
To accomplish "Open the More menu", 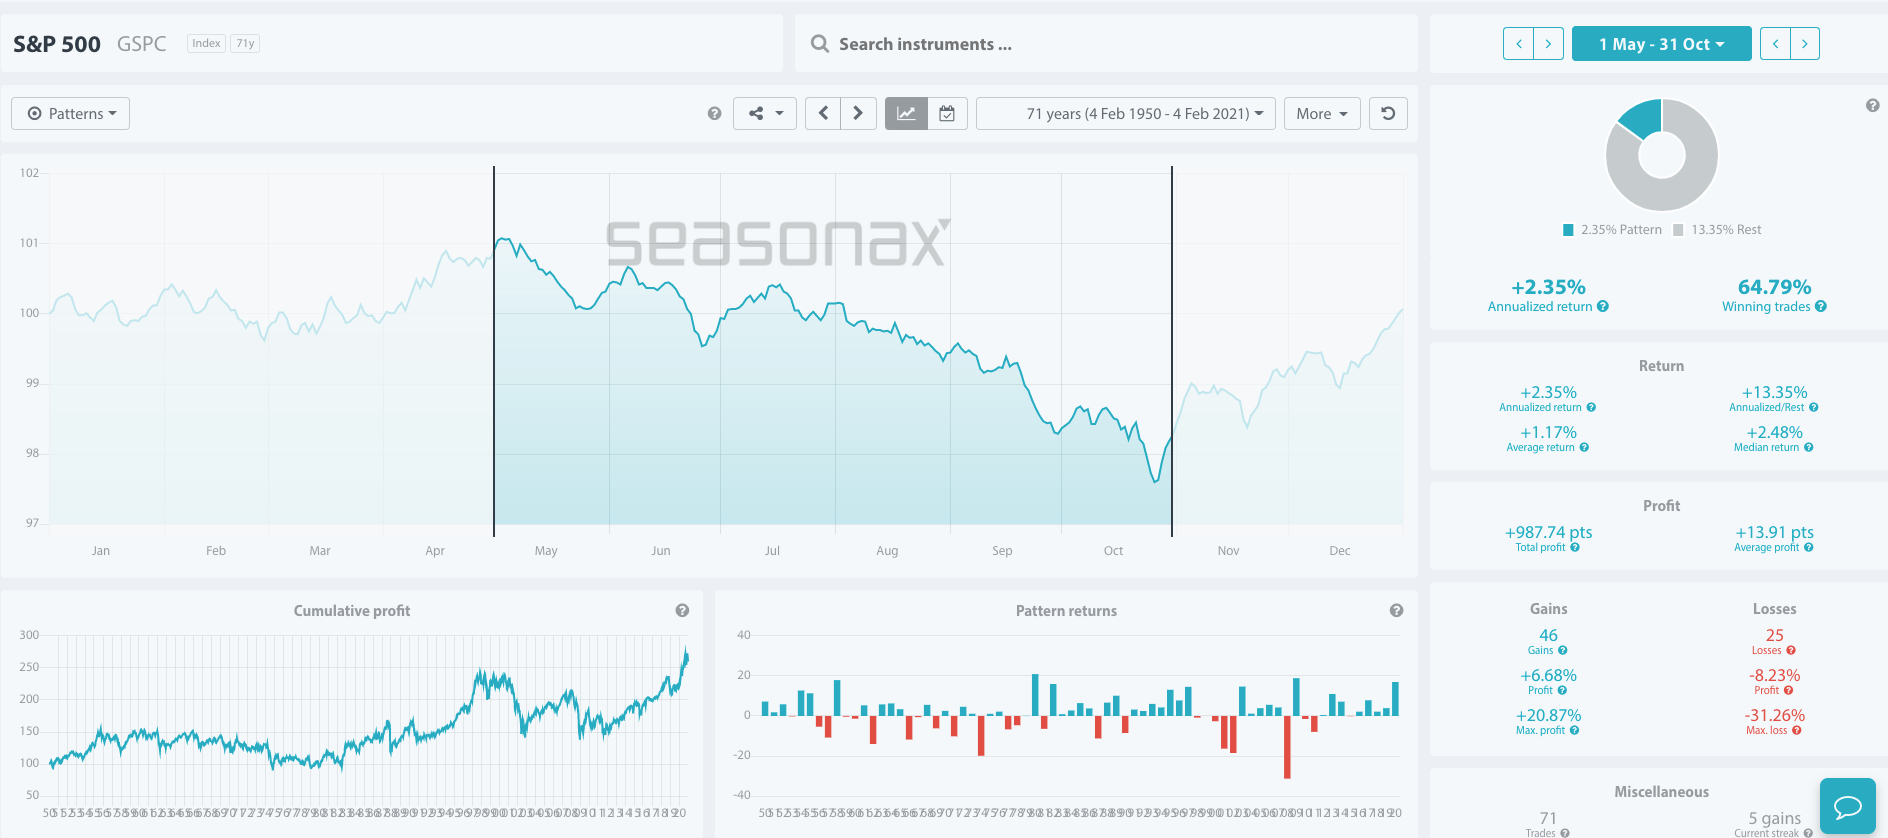I will point(1322,113).
